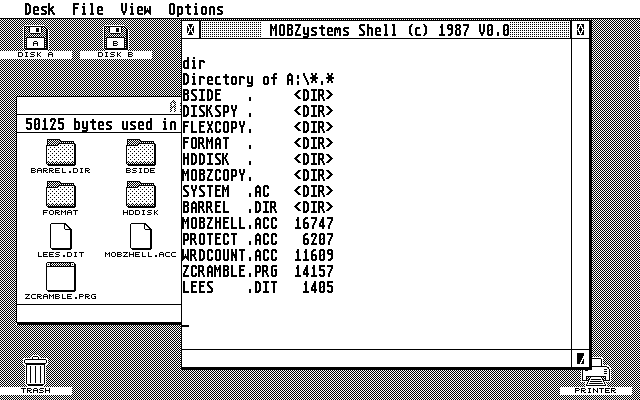Click the PROTECT .ACC 6207 line
The width and height of the screenshot is (640, 400).
tap(258, 239)
